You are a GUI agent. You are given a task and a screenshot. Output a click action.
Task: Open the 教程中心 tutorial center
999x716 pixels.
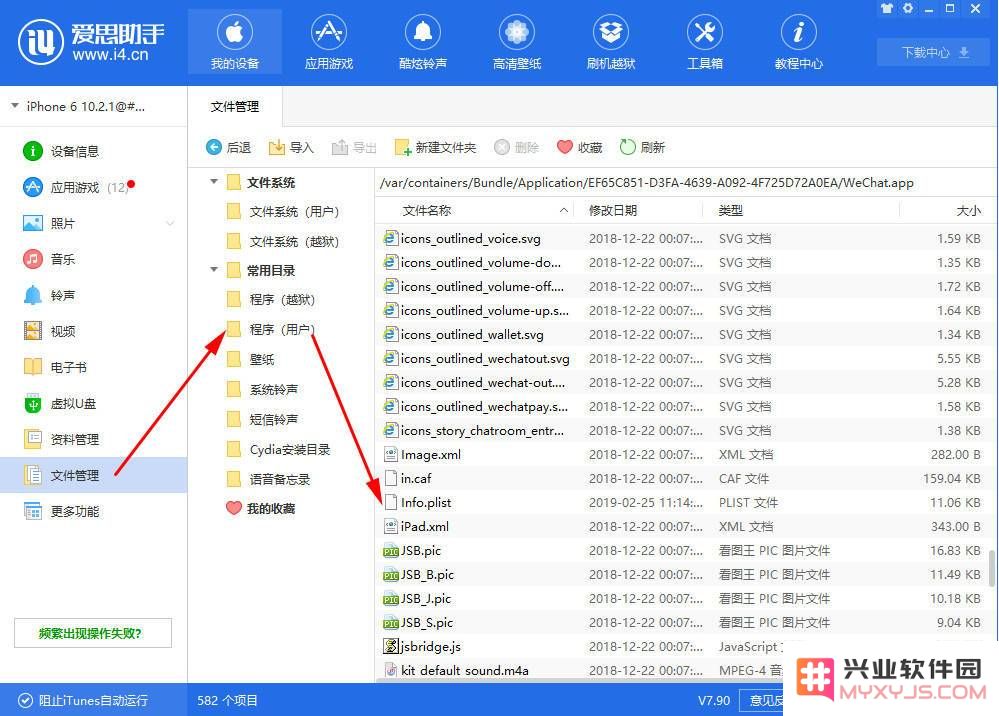798,43
